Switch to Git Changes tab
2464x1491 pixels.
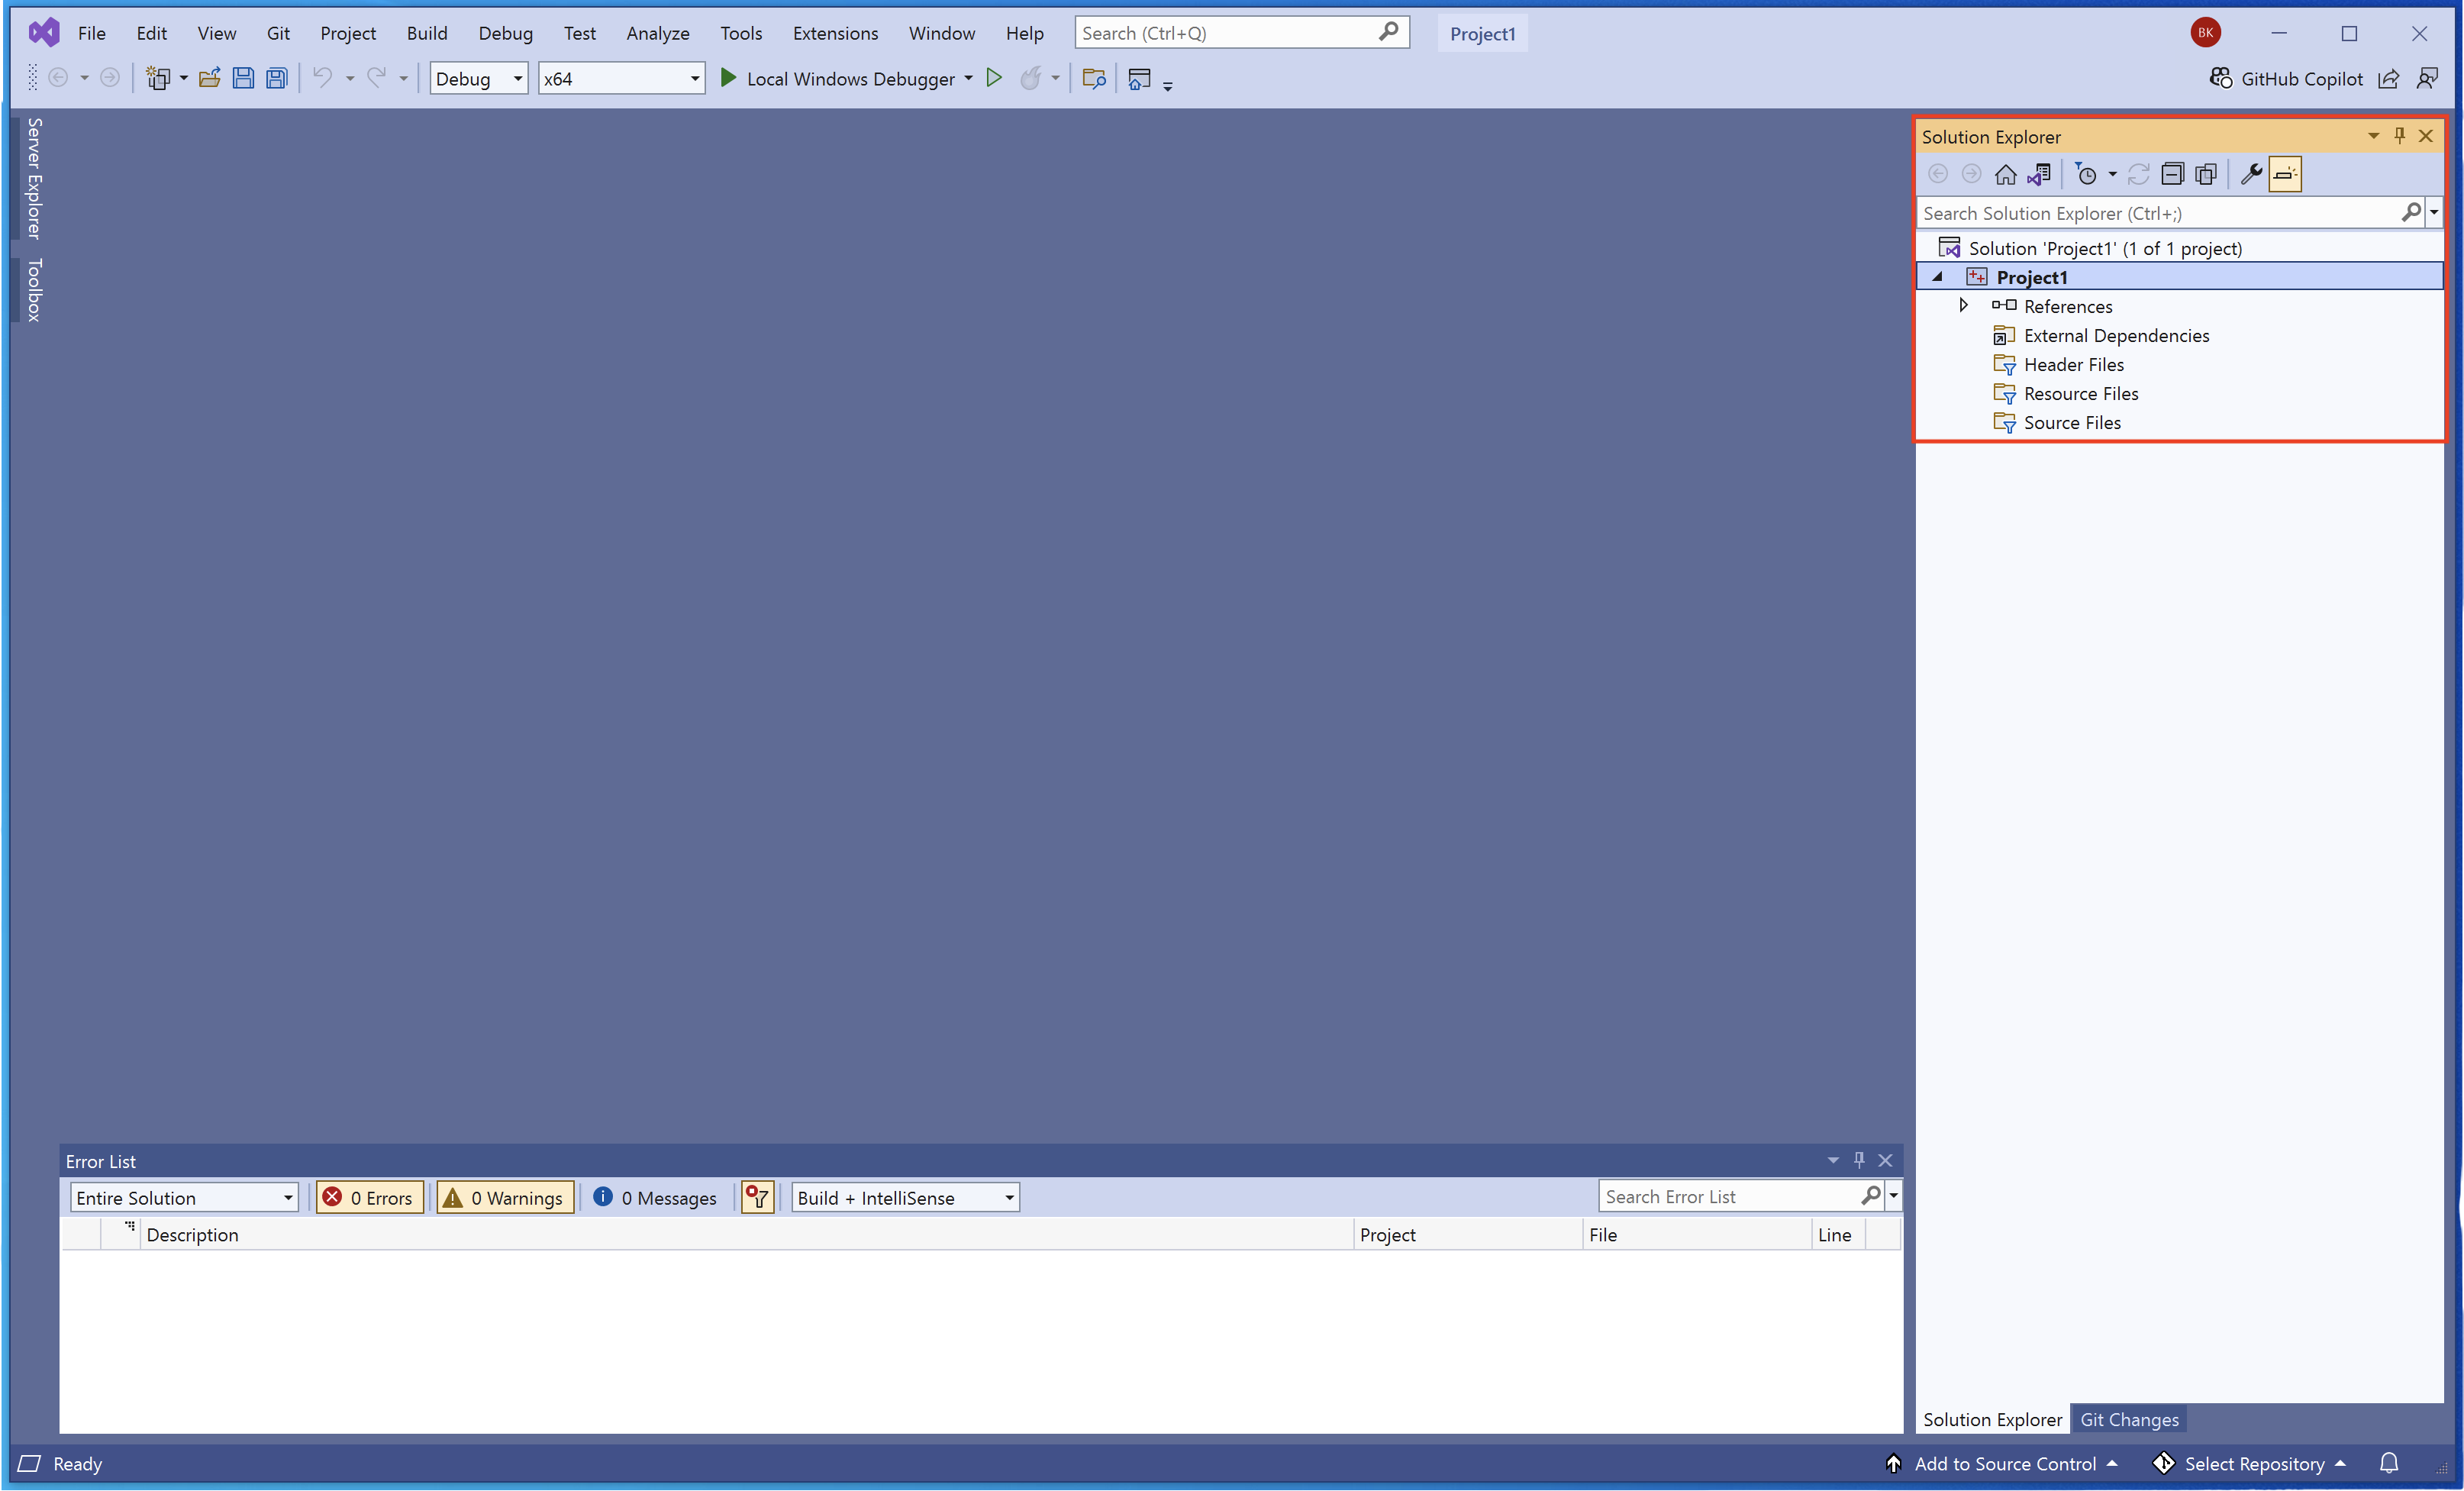[x=2129, y=1419]
